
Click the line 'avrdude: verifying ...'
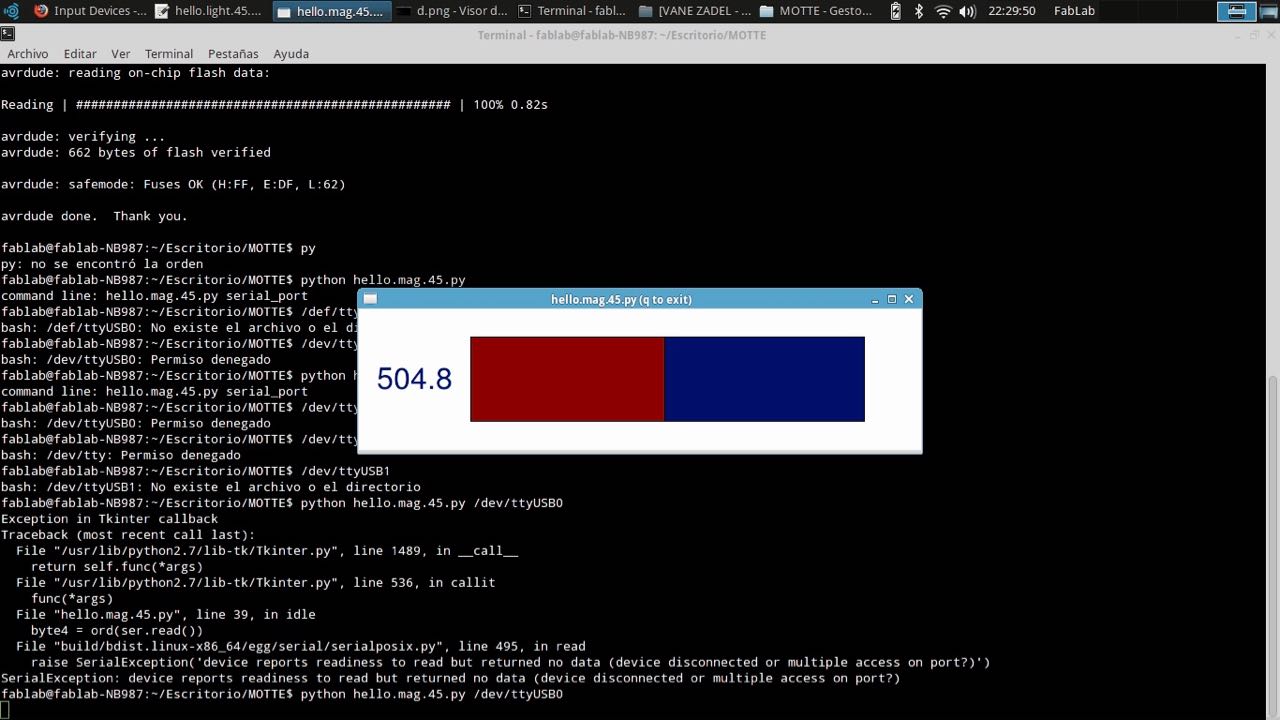click(83, 137)
